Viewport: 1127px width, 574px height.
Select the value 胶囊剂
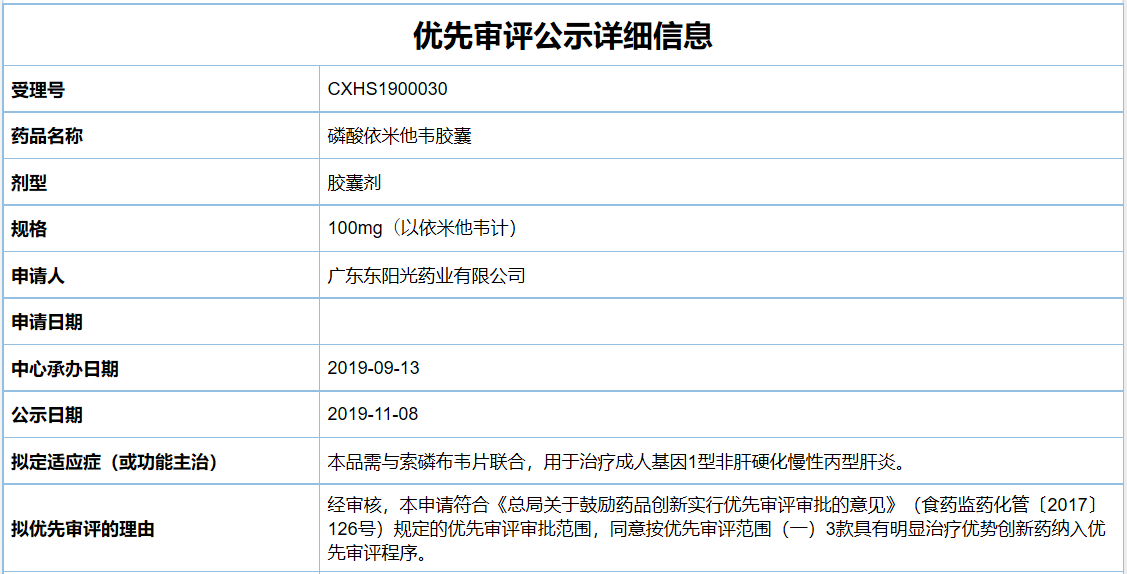coord(354,182)
